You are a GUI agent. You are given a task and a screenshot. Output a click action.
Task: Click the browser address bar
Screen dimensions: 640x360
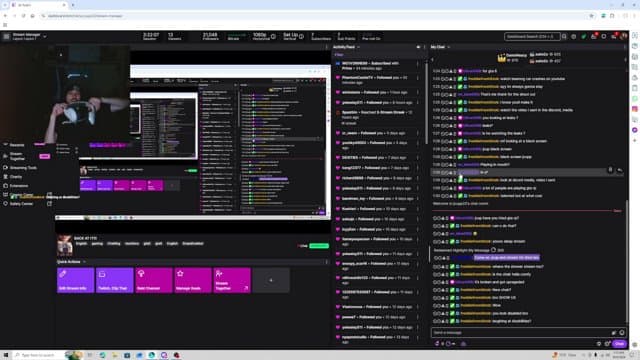314,16
